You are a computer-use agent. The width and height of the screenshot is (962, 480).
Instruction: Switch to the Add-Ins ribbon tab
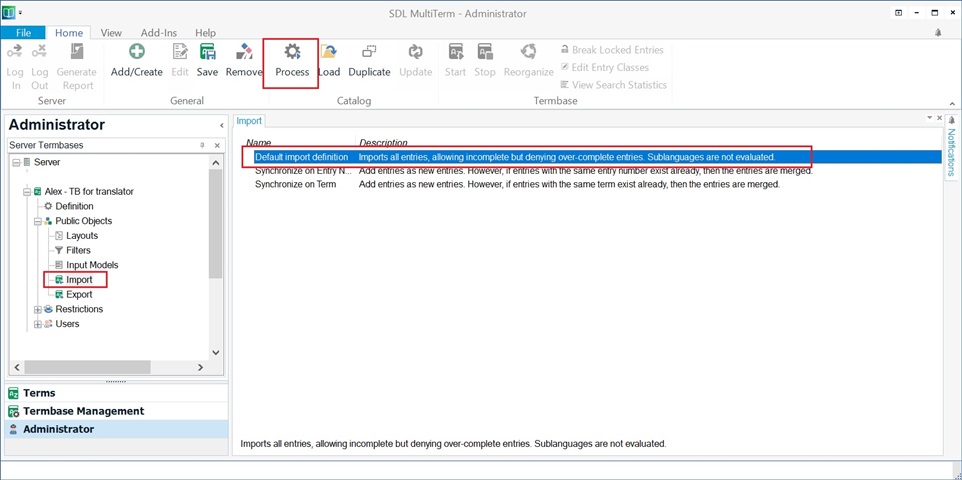pyautogui.click(x=159, y=33)
